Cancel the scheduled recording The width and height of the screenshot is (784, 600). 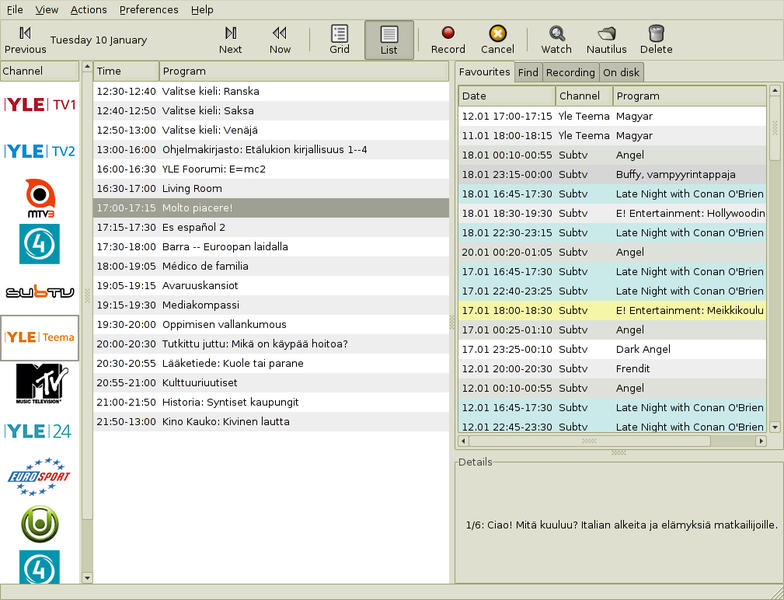(x=498, y=40)
